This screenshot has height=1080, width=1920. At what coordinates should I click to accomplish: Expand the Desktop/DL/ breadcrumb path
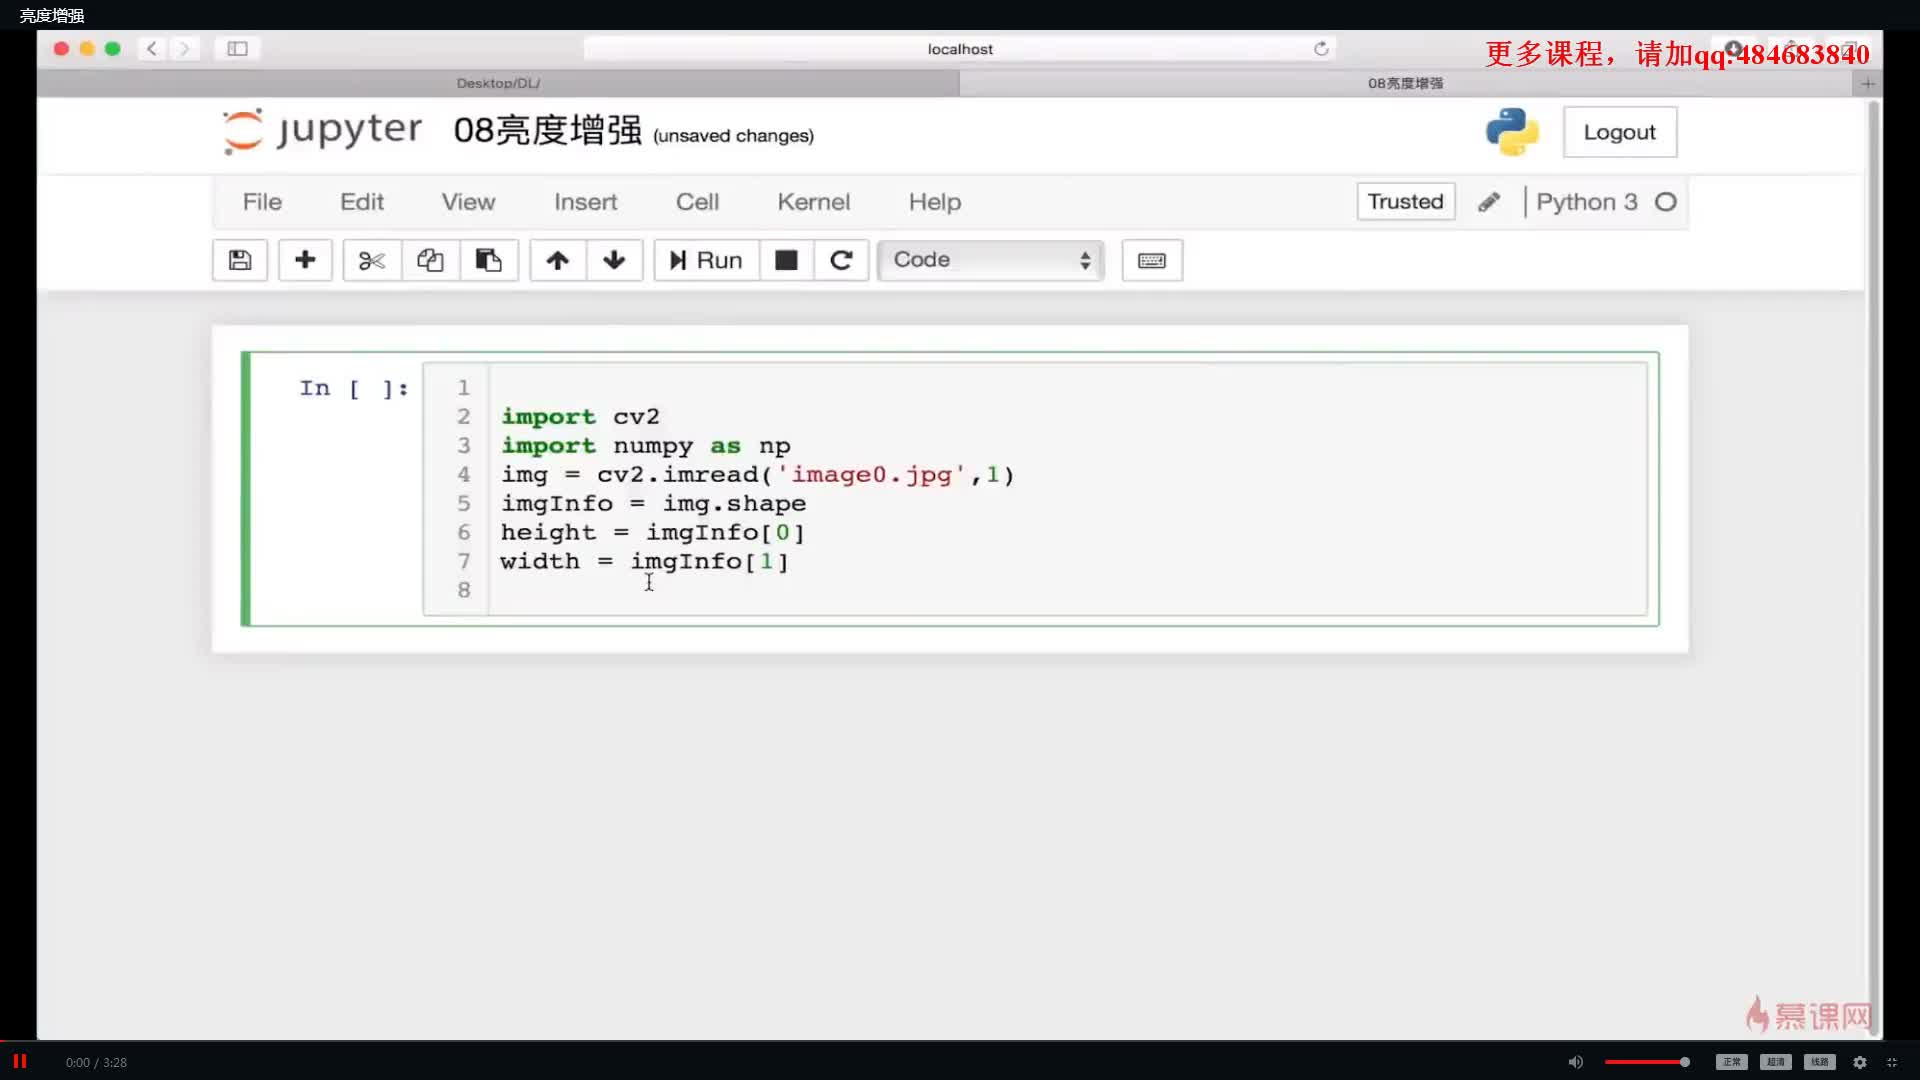coord(498,82)
